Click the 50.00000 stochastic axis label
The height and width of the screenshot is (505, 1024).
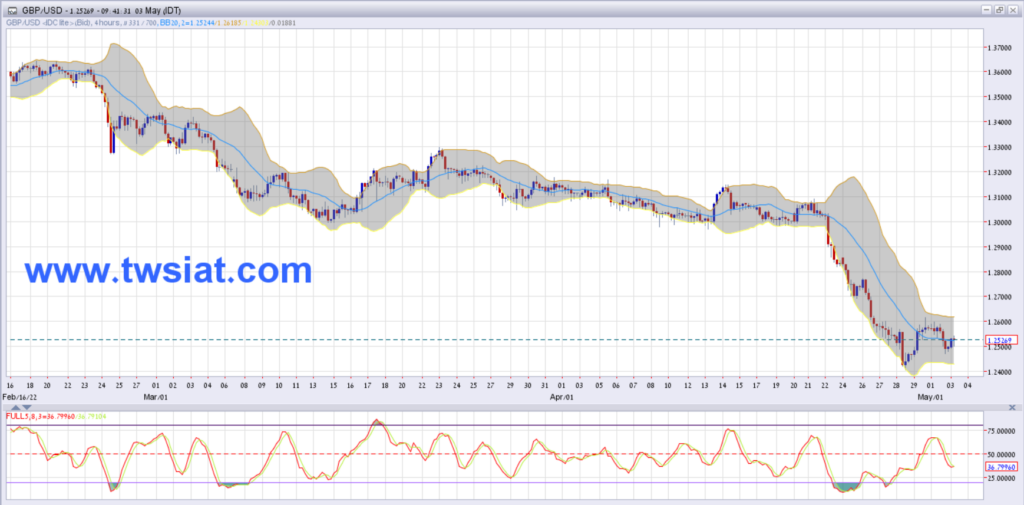999,454
